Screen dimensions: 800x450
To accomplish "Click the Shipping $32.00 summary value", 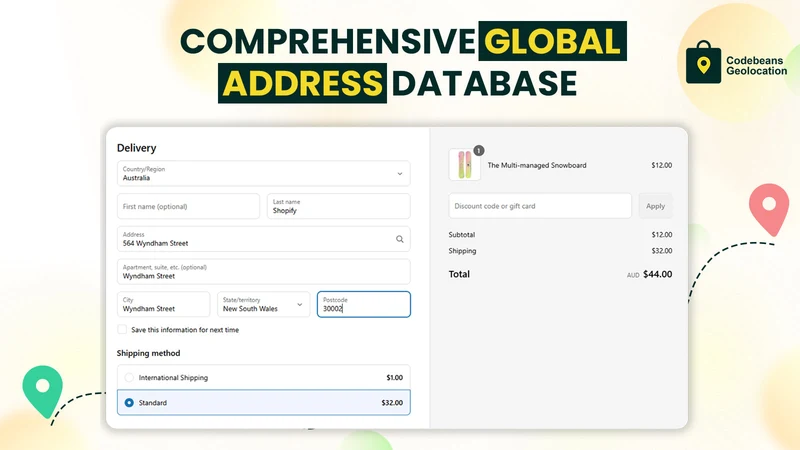I will click(x=662, y=251).
